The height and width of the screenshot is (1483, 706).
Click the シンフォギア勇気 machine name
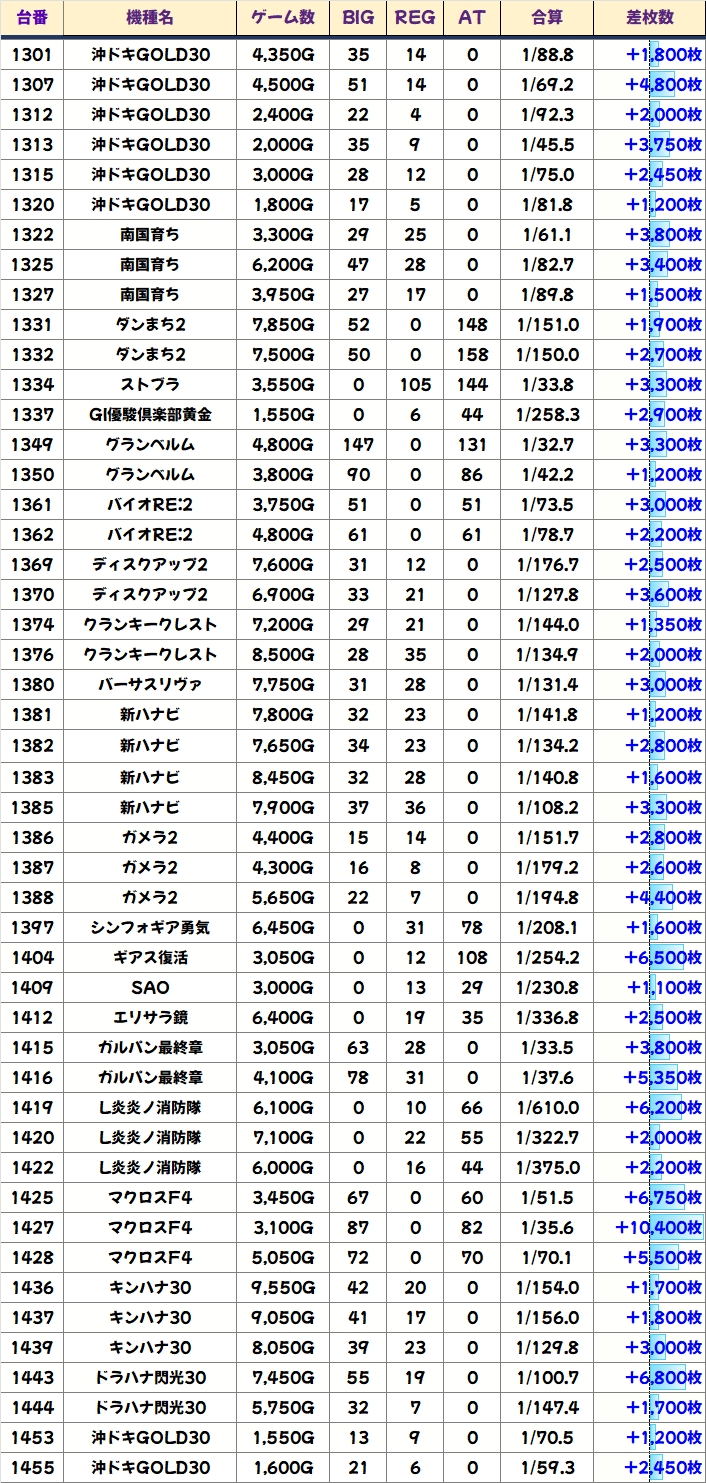click(x=150, y=927)
